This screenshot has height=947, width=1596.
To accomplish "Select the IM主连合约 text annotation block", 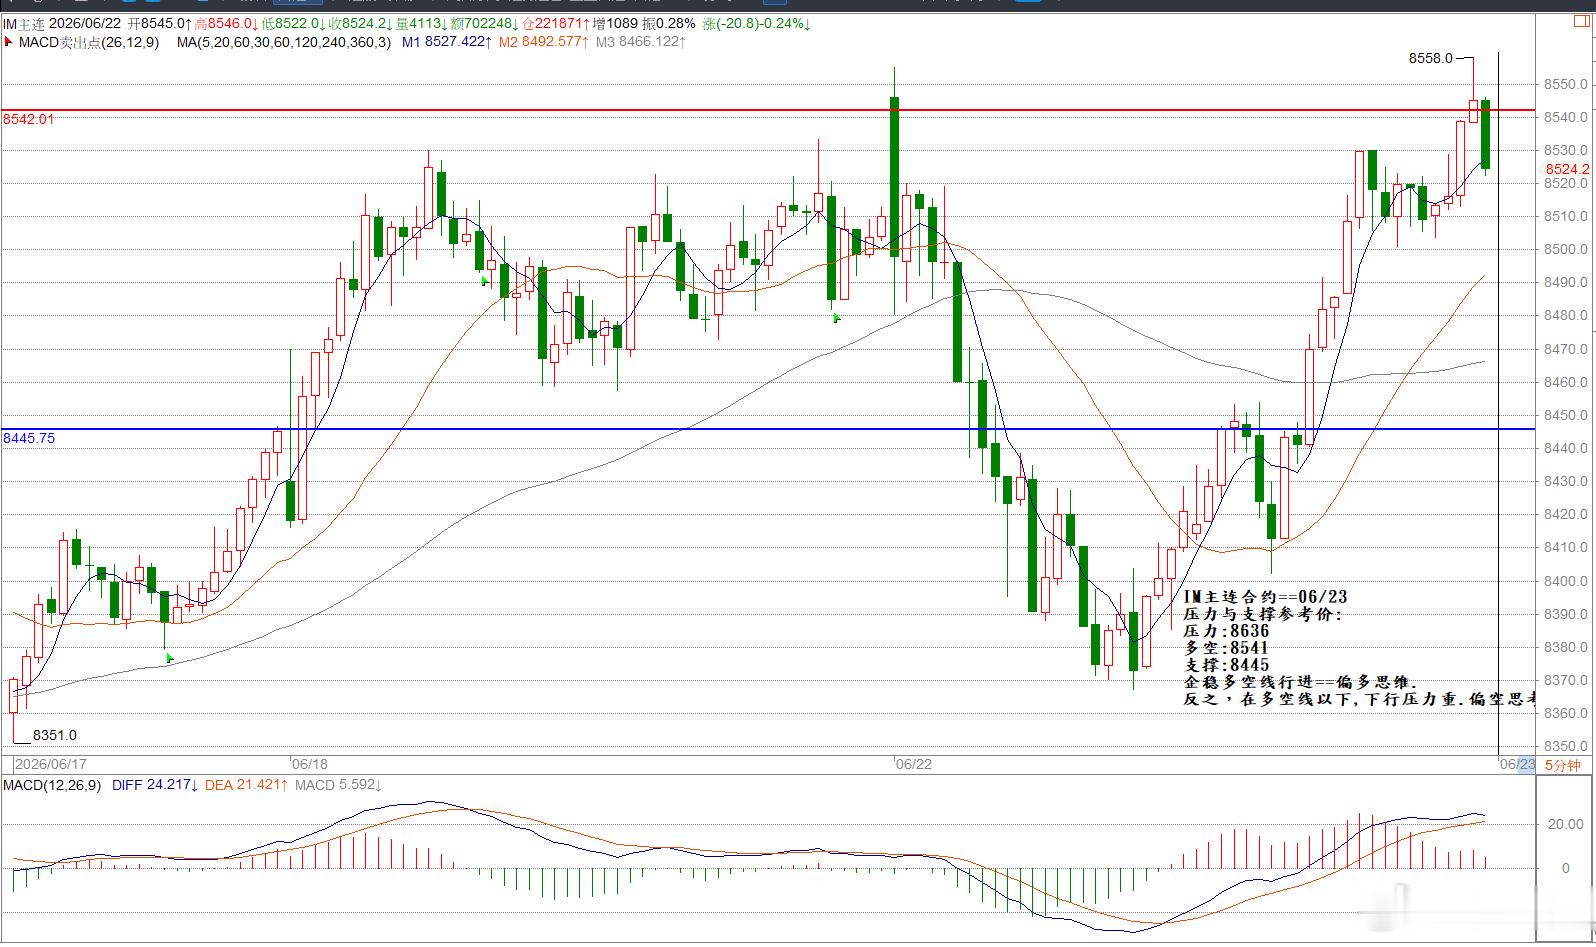I will [1358, 648].
